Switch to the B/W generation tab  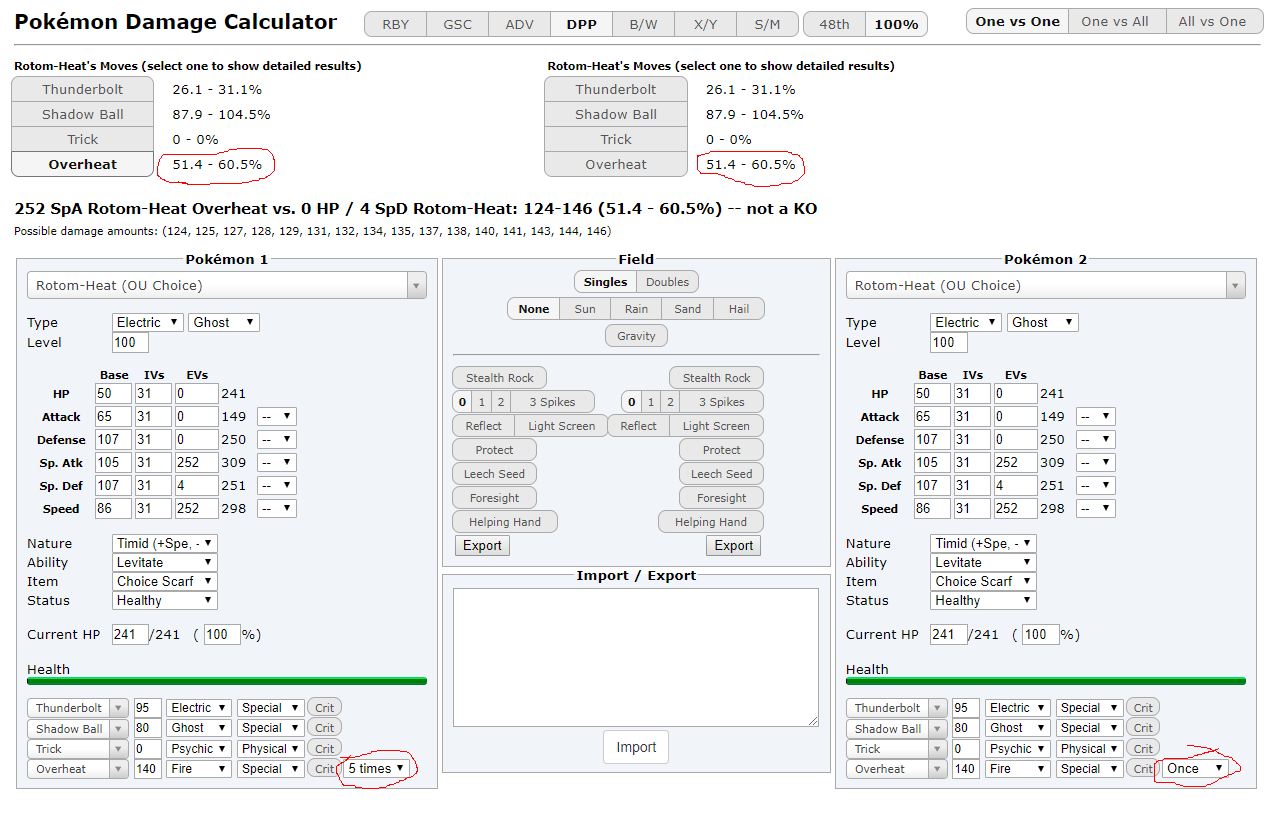[x=643, y=24]
